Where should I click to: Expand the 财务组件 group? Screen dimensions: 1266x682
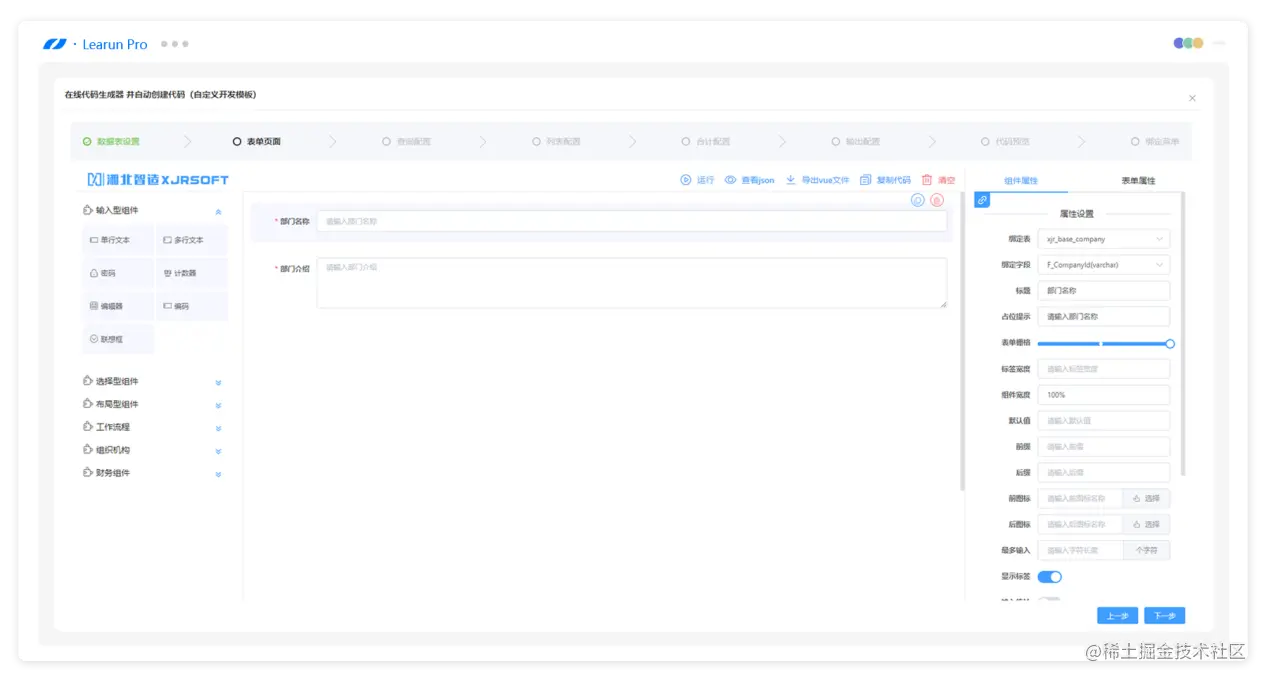[x=218, y=474]
